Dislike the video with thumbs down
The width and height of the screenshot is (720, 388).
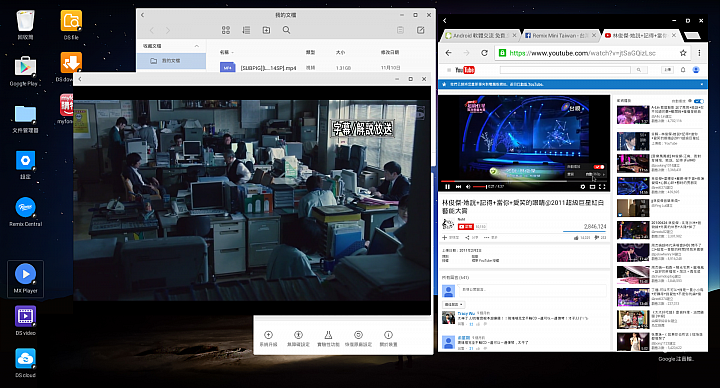click(x=600, y=237)
